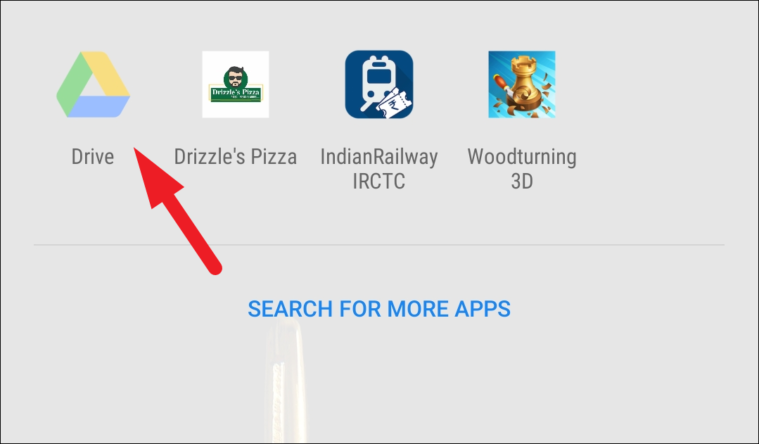Tap the "IndianRailway" label text
Screen dimensions: 759x444
click(x=379, y=157)
